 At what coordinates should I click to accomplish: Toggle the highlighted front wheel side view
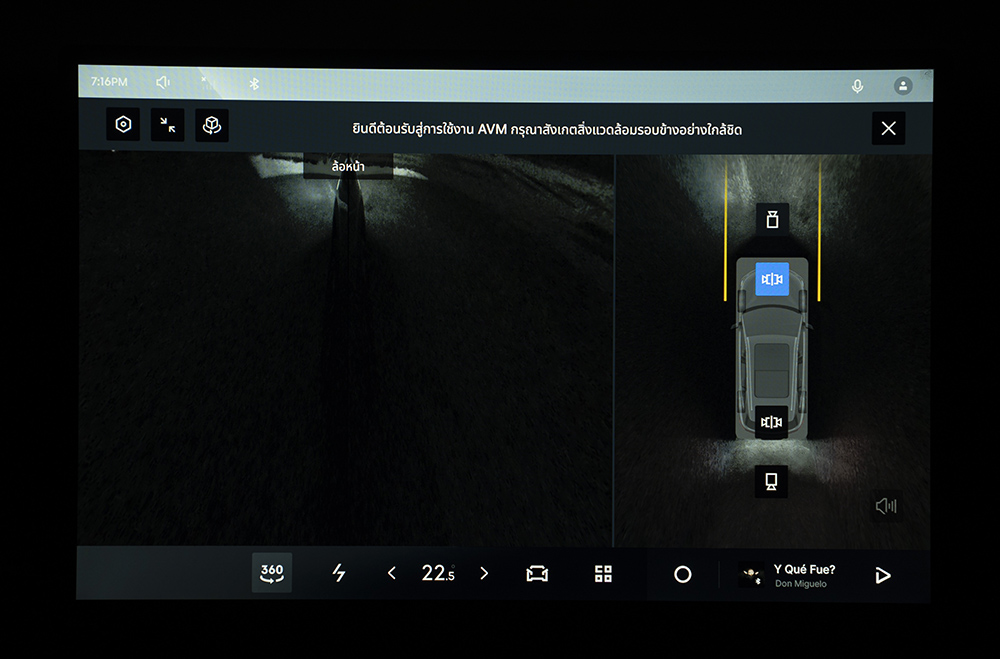772,279
